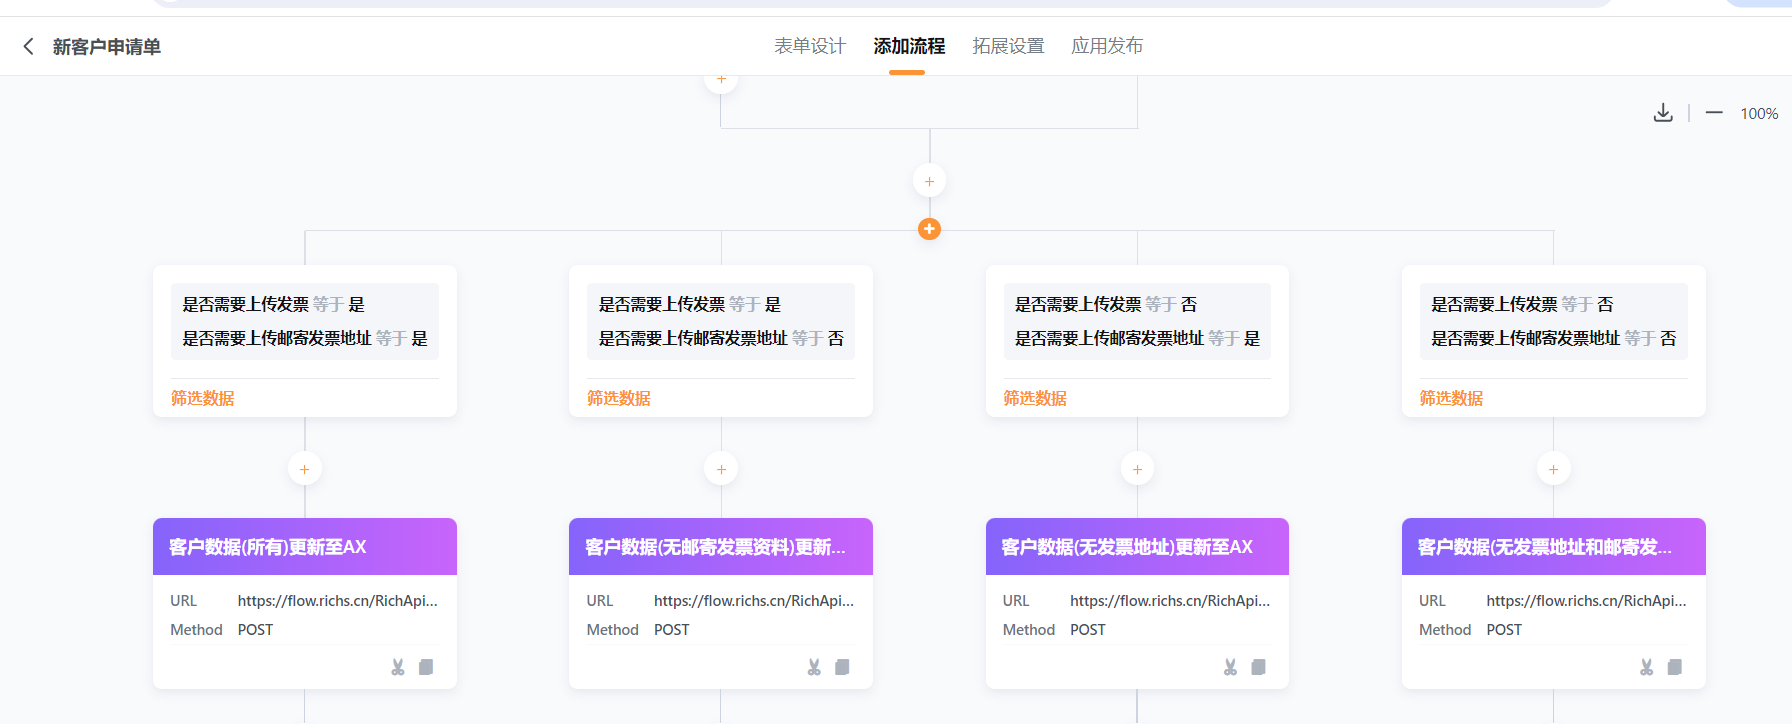Screen dimensions: 1792x724
Task: Add a node using the plus above the orange button
Action: [x=929, y=181]
